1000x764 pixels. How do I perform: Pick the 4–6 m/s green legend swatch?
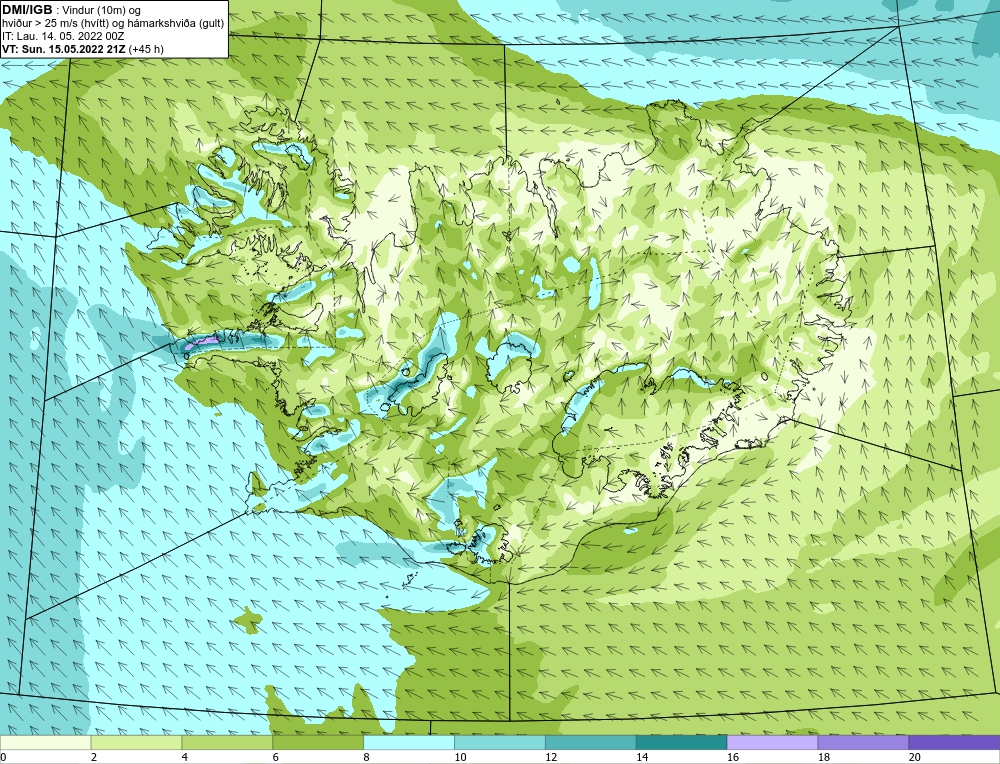click(227, 742)
